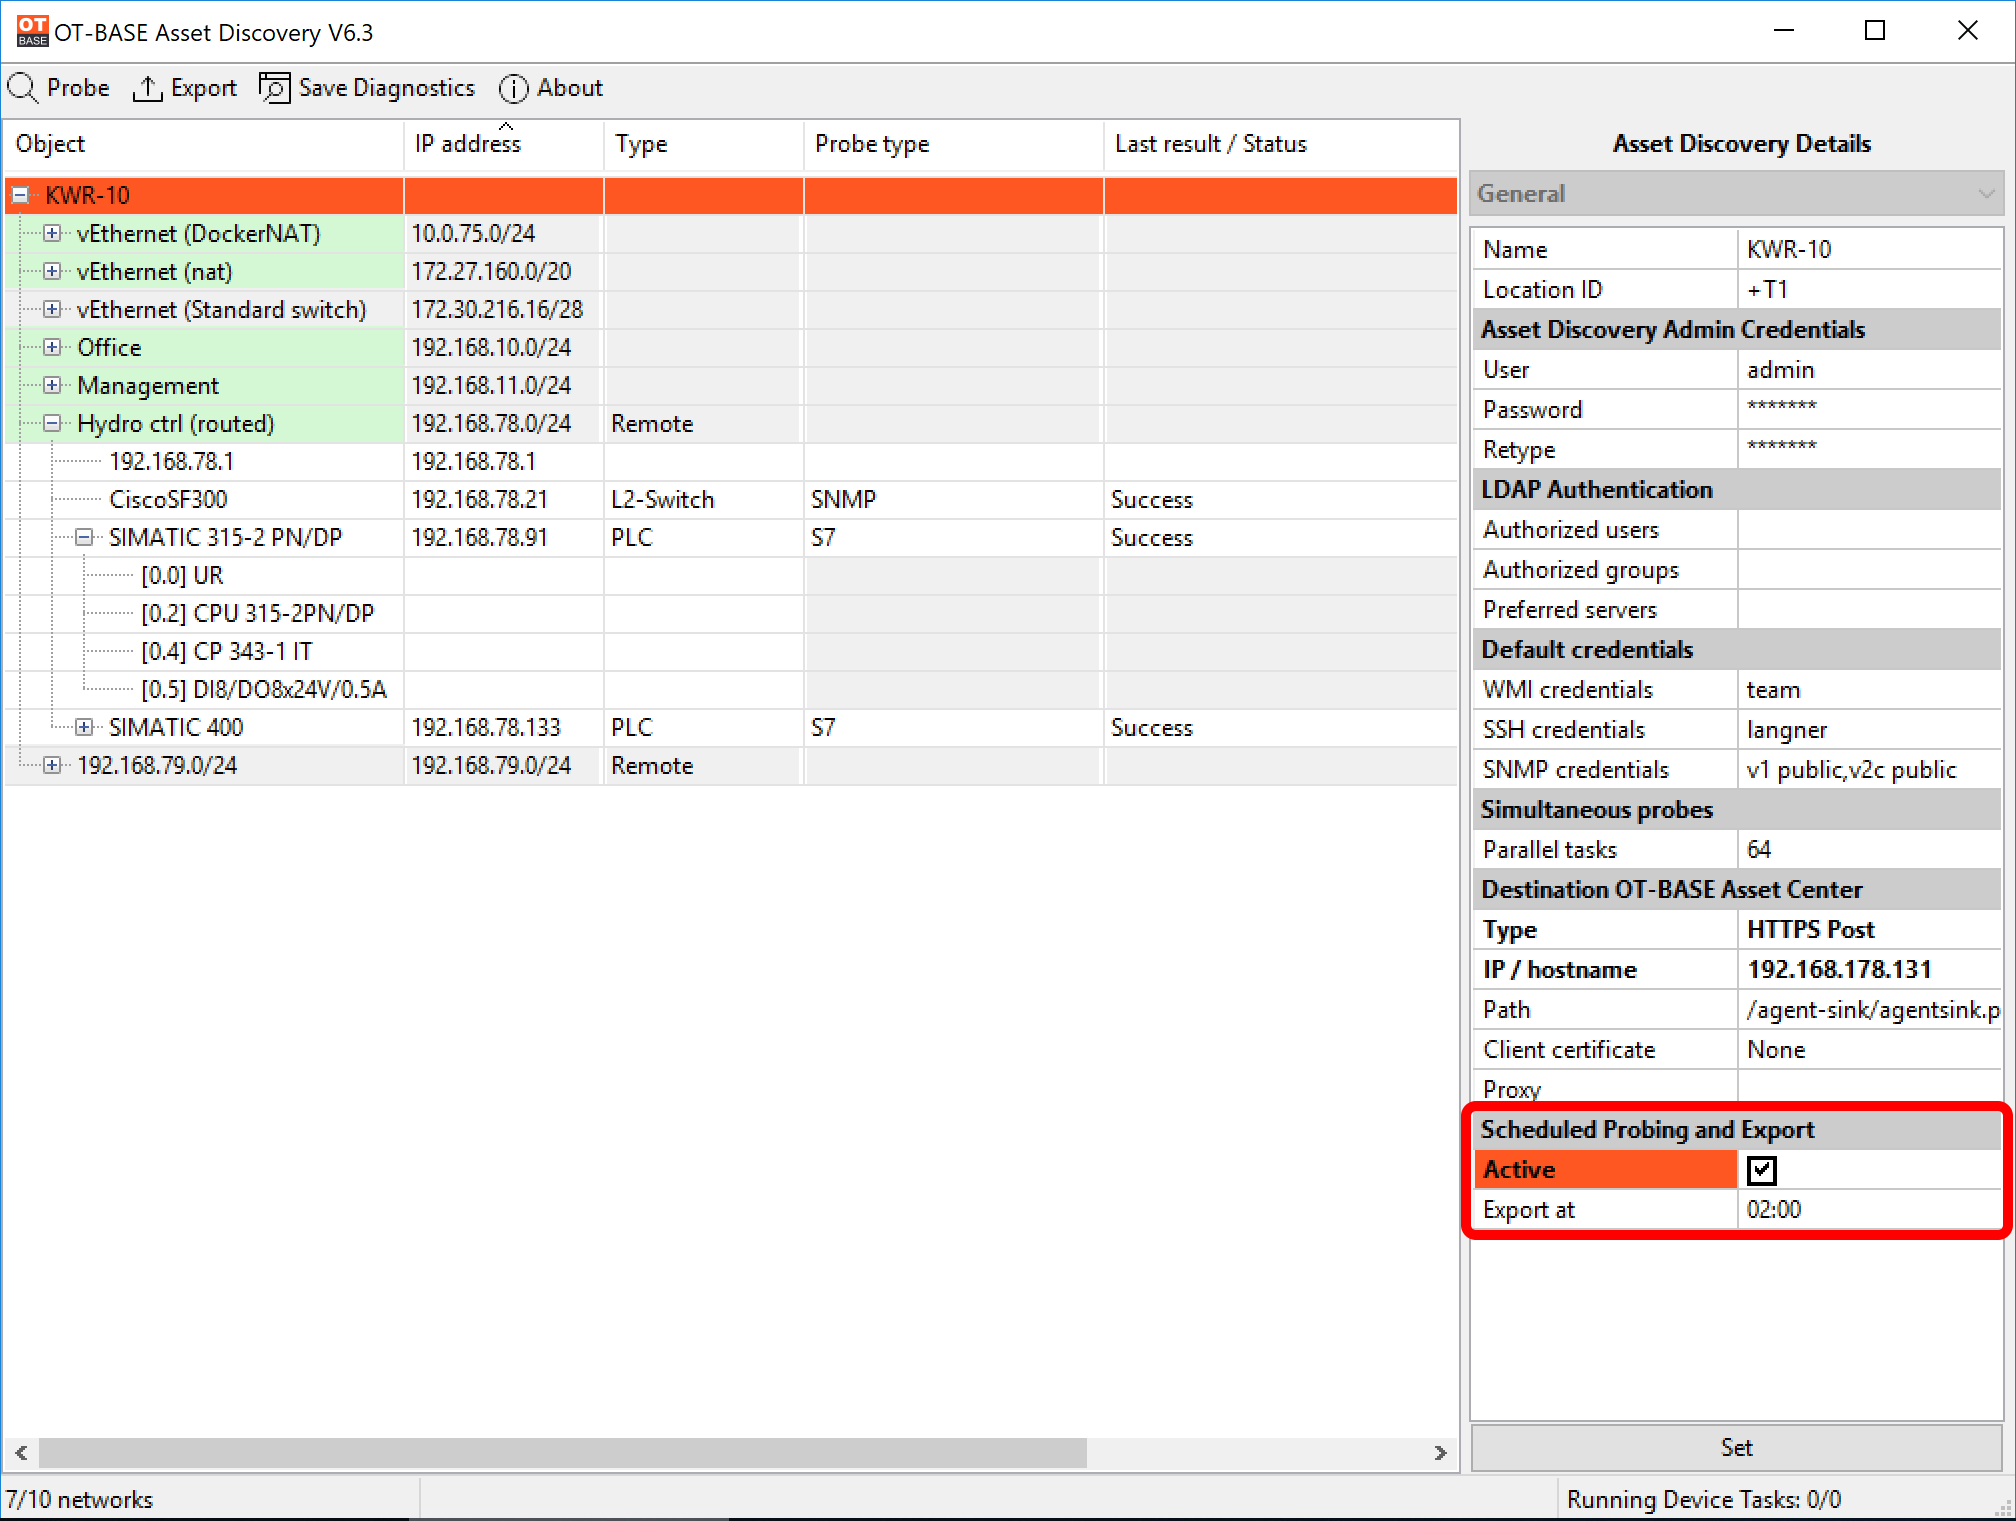Image resolution: width=2016 pixels, height=1521 pixels.
Task: Expand the vEthernet (DockerNAT) network node
Action: click(52, 233)
